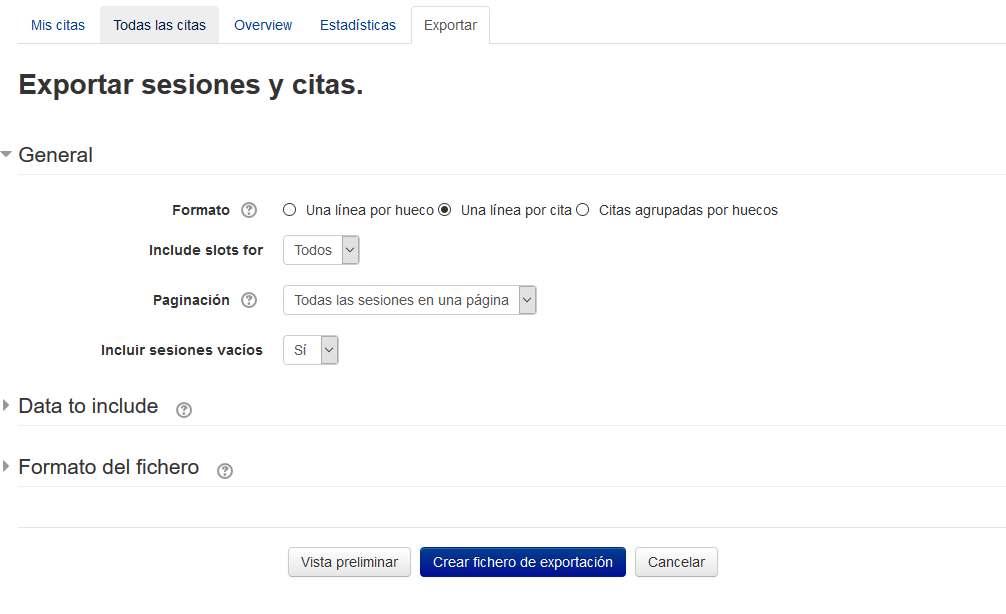
Task: Open help icon for Data to include
Action: tap(184, 409)
